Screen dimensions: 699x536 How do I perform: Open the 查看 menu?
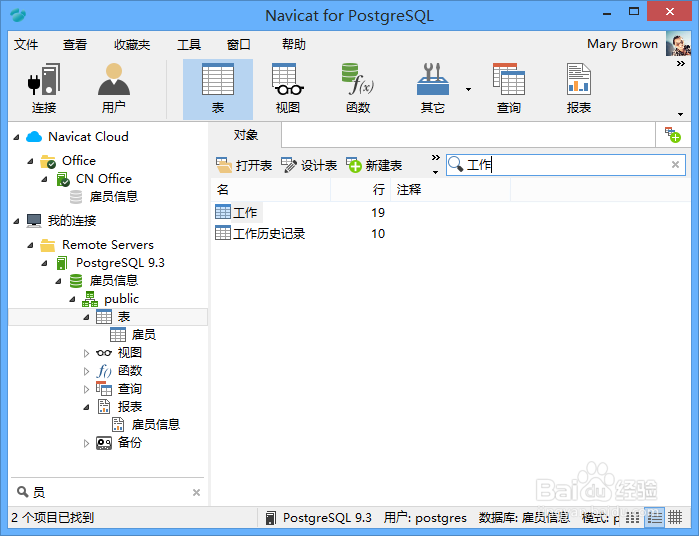point(74,45)
